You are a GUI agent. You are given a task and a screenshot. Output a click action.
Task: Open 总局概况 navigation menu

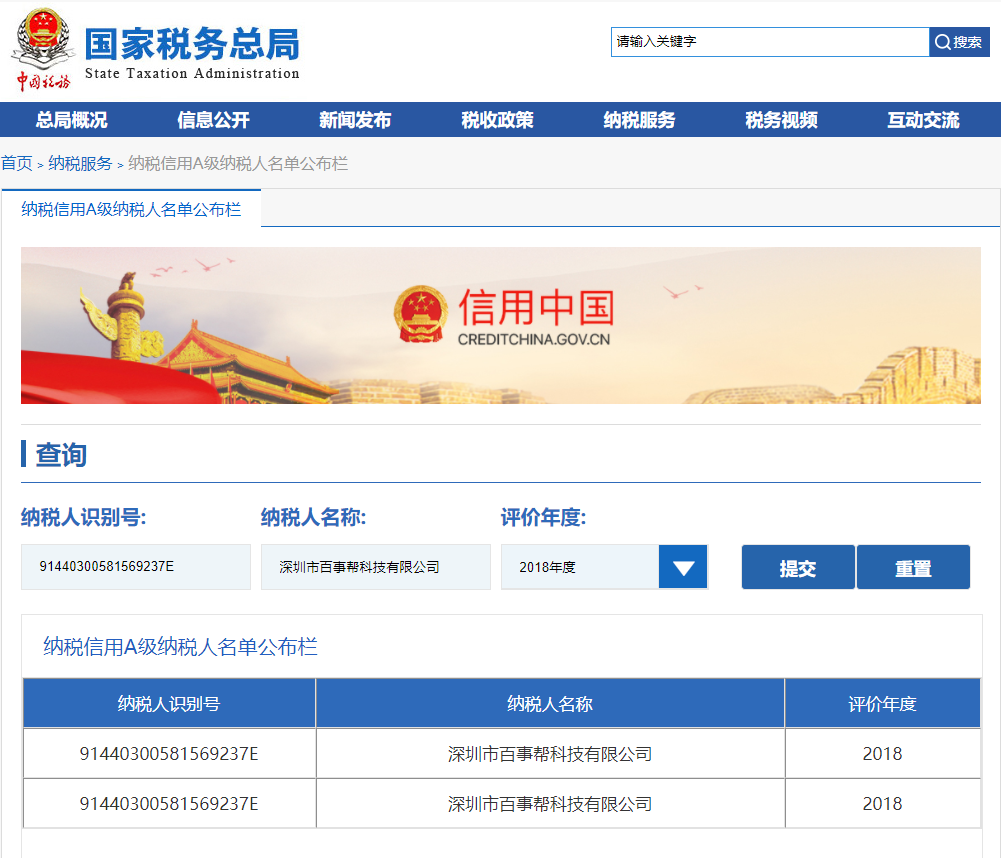[71, 120]
